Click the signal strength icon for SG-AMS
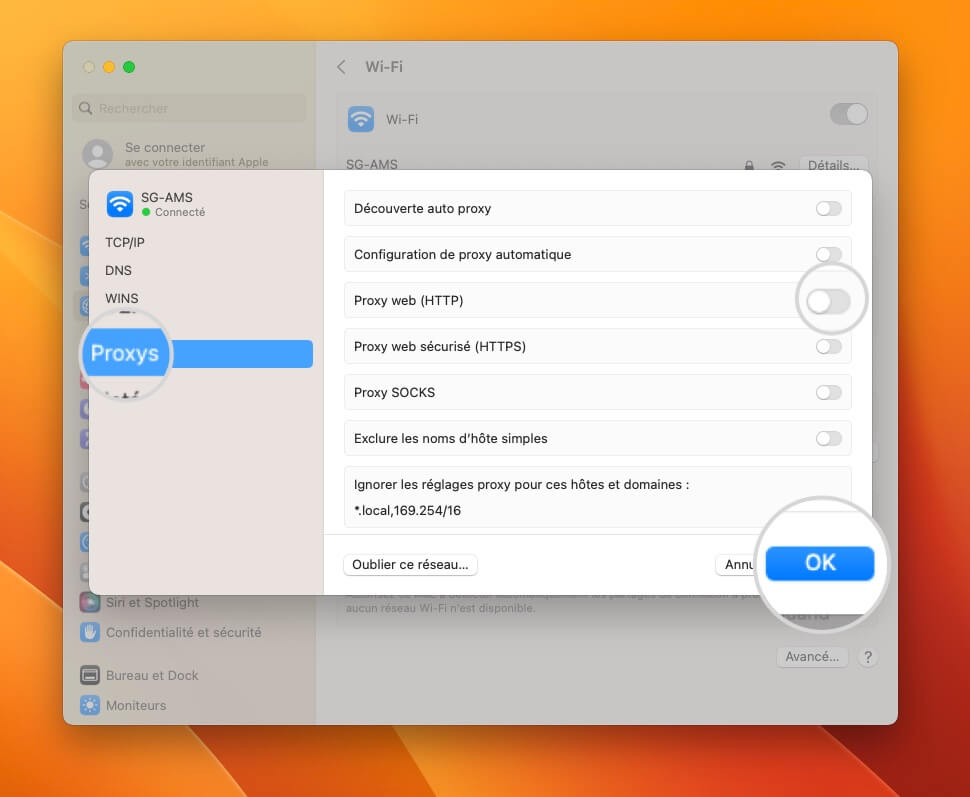This screenshot has height=797, width=970. point(778,165)
